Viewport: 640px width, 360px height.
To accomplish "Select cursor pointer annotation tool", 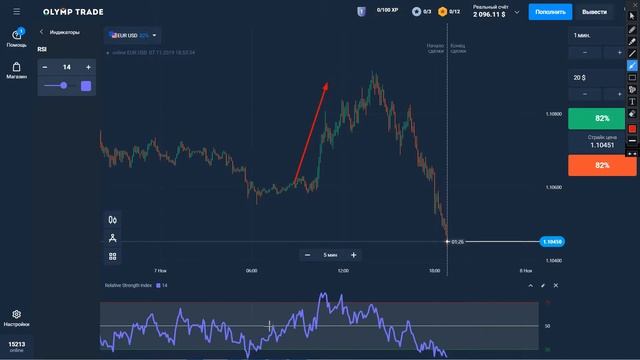I will (x=632, y=16).
